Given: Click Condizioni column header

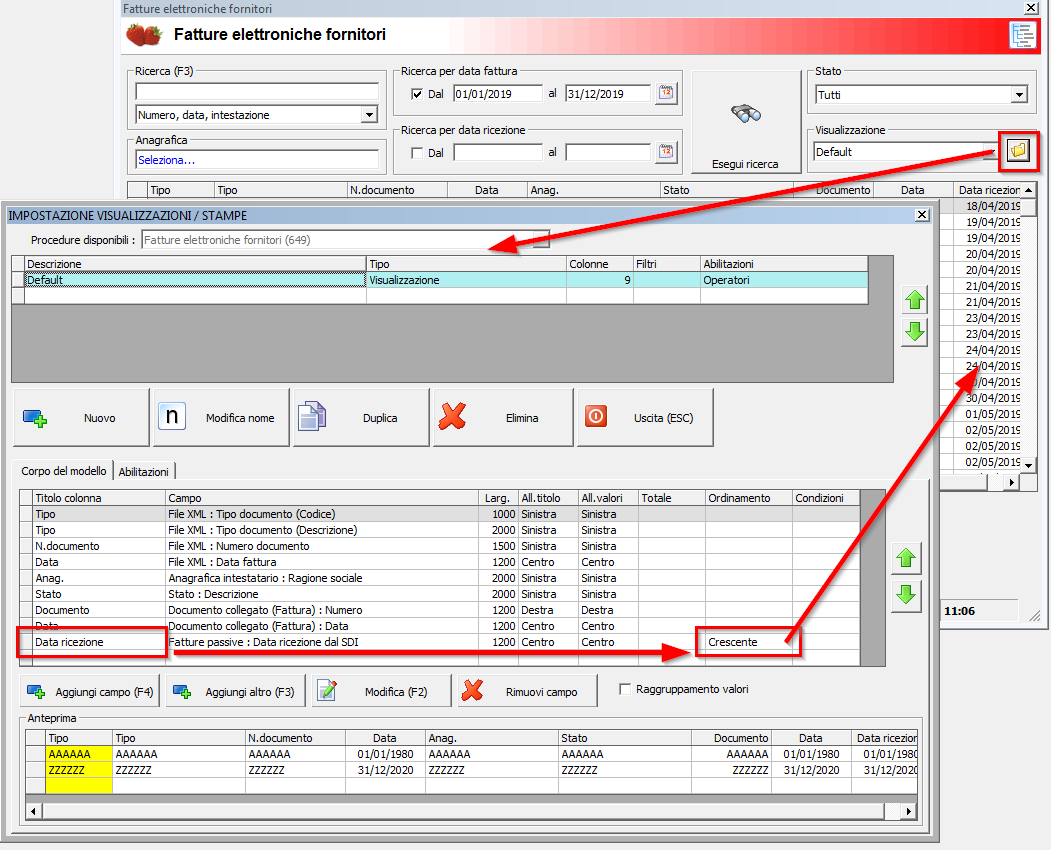Looking at the screenshot, I should [826, 498].
